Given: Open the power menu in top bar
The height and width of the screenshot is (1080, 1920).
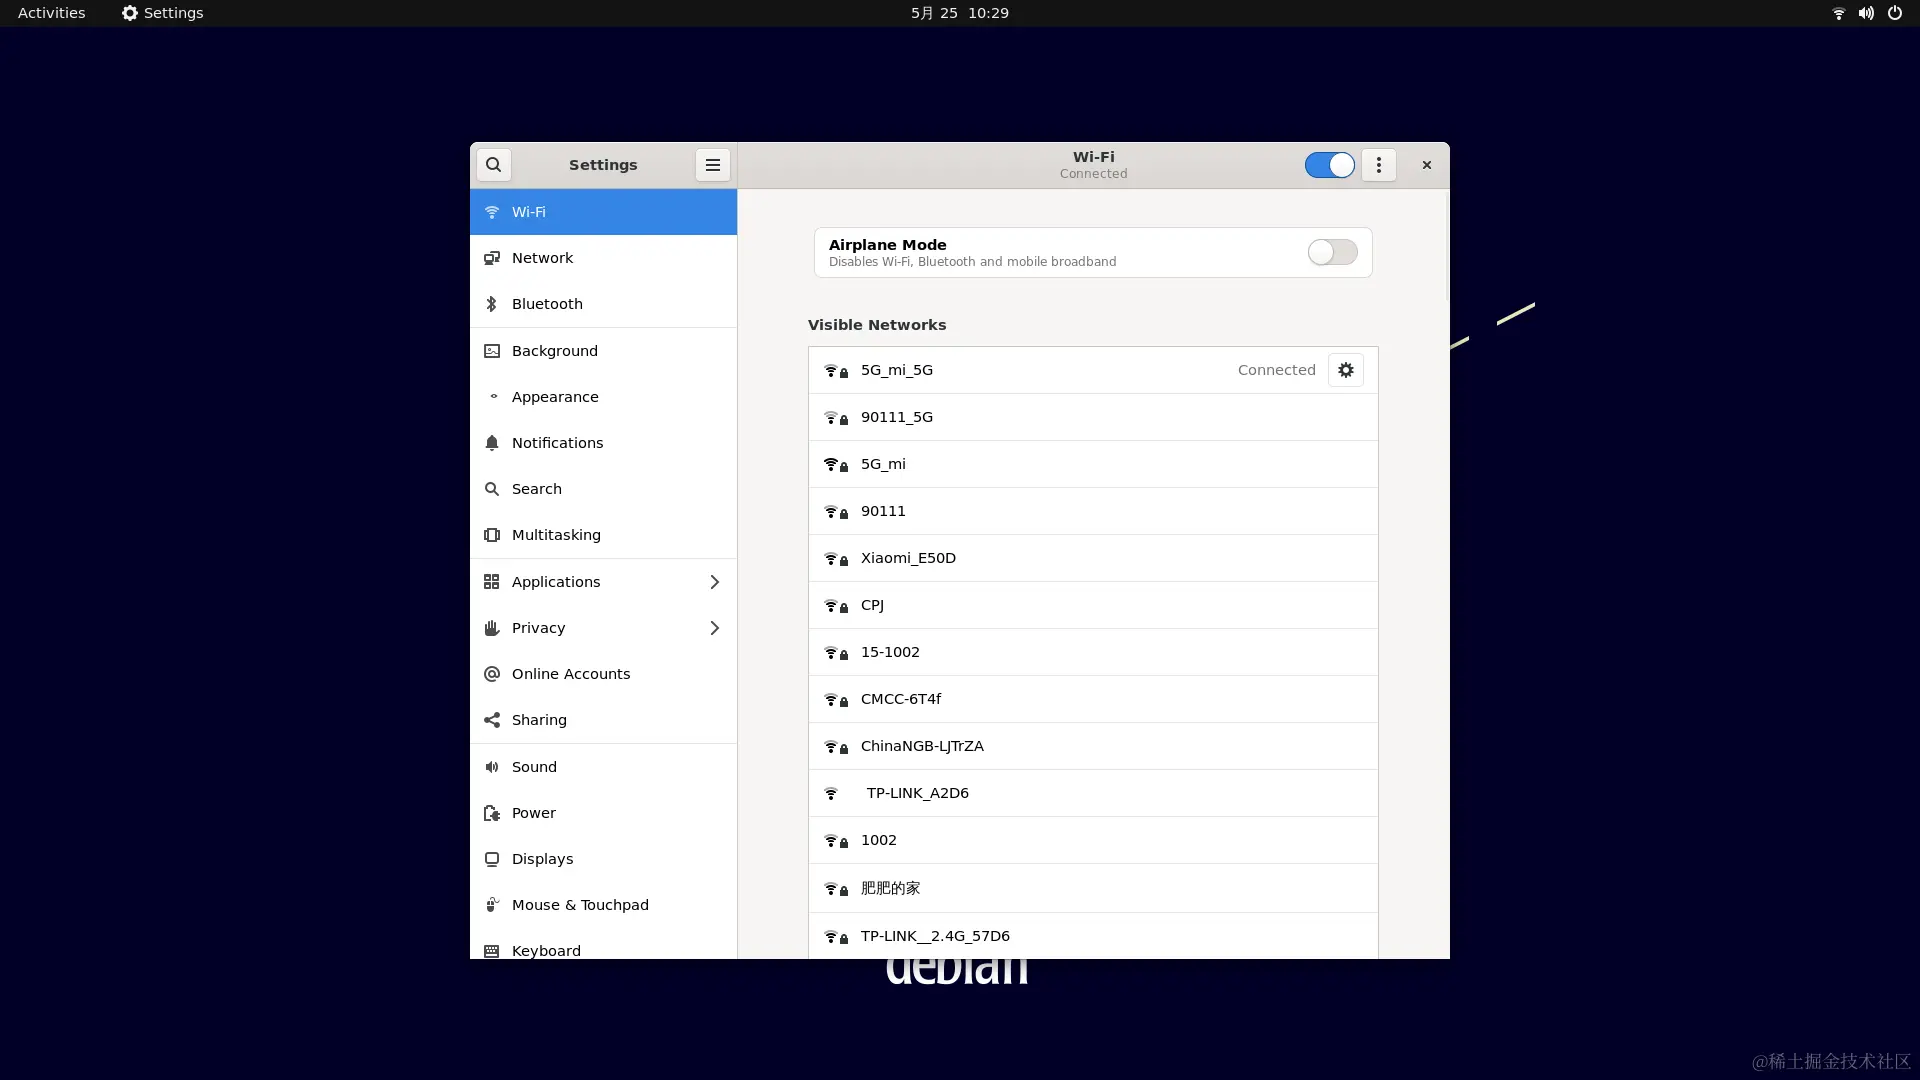Looking at the screenshot, I should (1894, 13).
